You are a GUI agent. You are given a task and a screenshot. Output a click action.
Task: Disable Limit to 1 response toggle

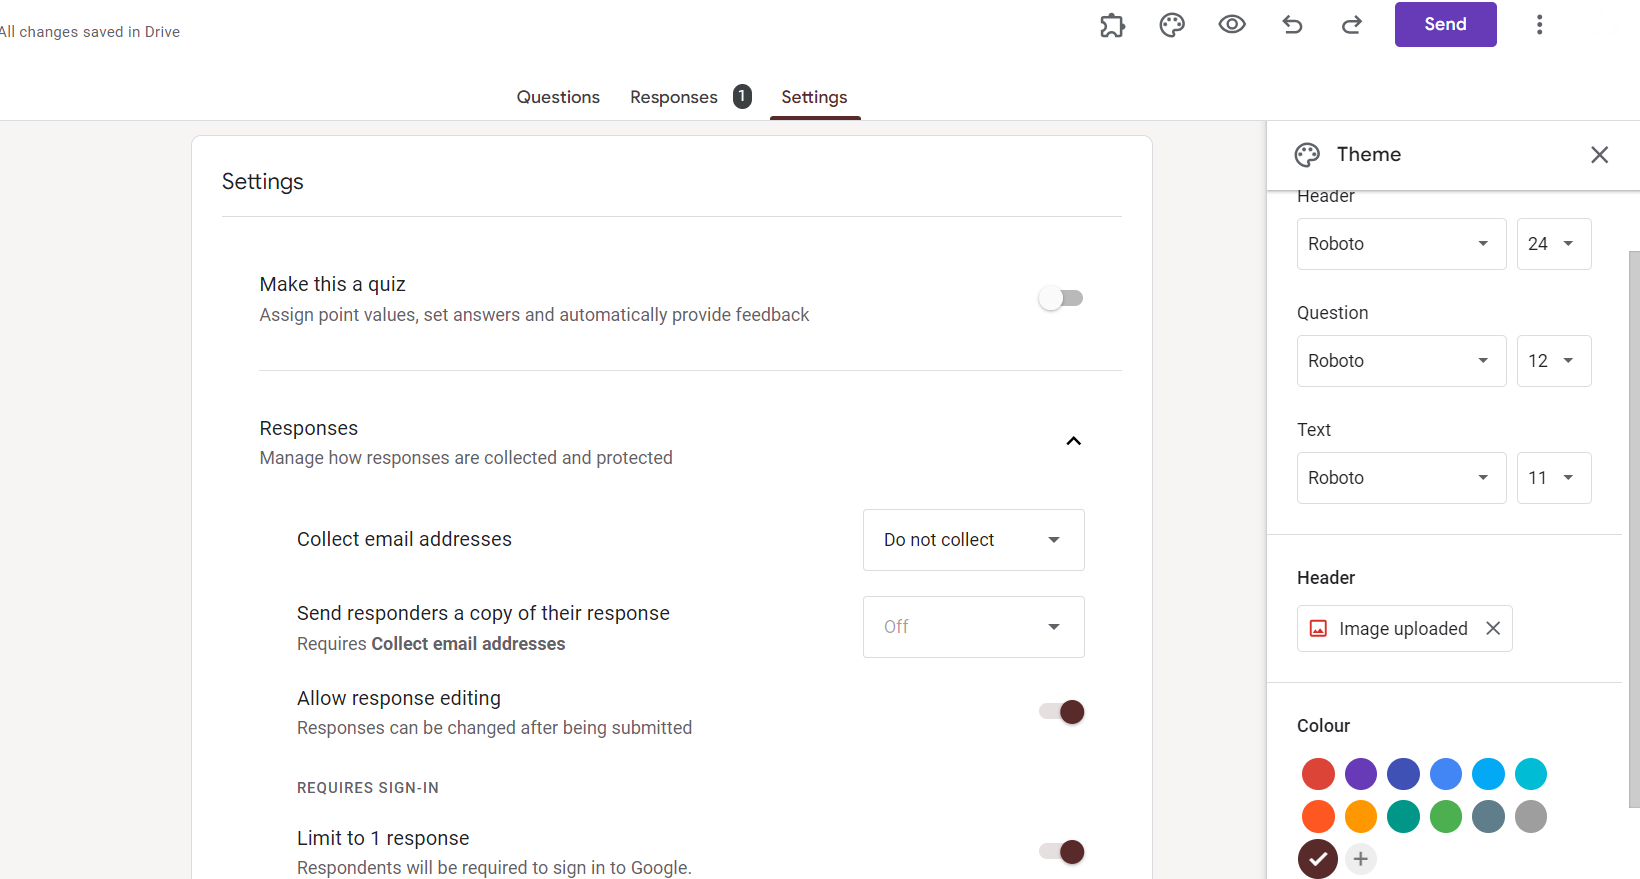pos(1062,852)
